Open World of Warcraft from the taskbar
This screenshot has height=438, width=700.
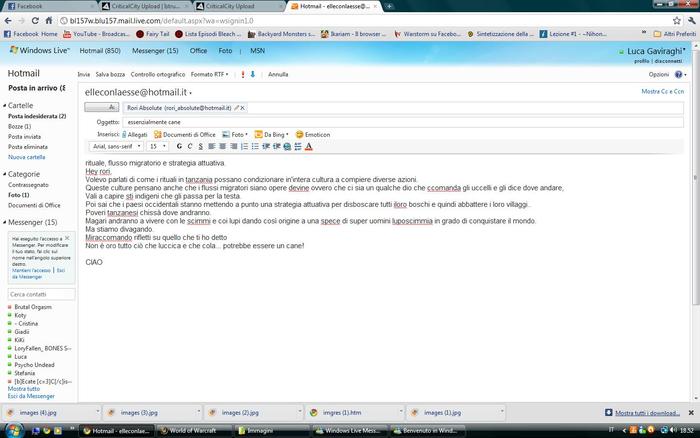click(x=192, y=431)
